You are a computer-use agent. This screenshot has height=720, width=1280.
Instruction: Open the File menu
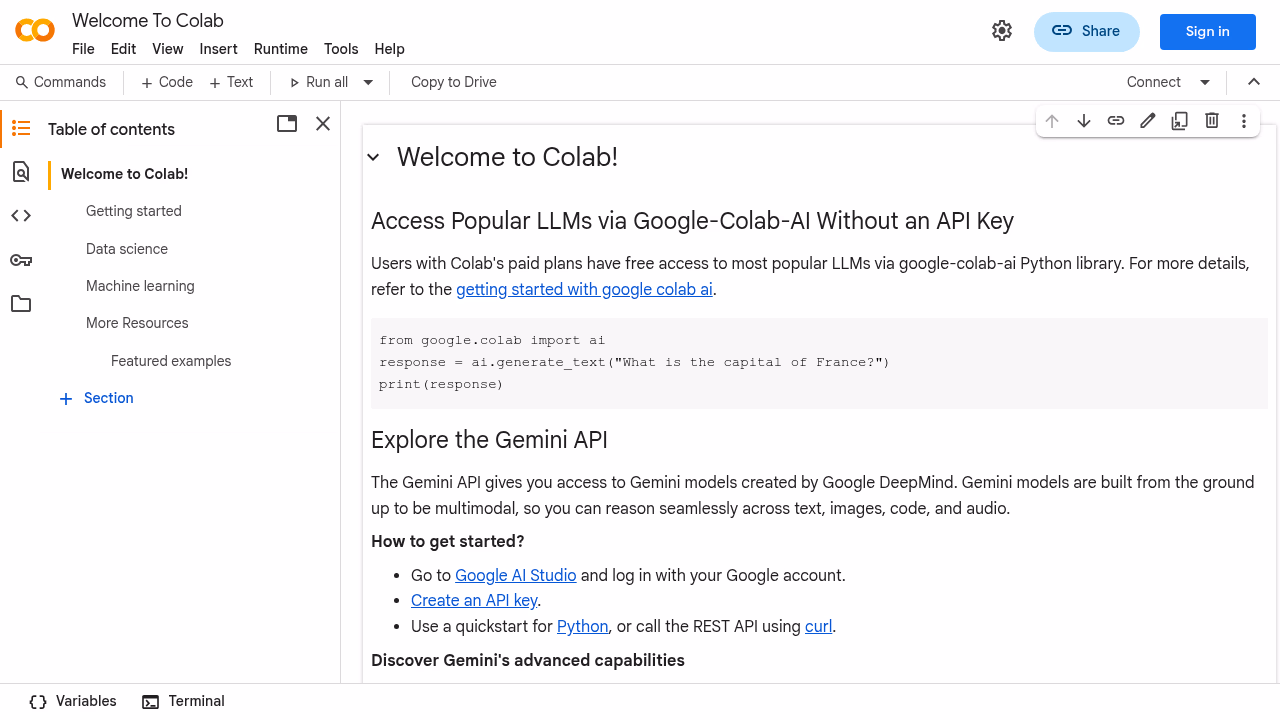point(83,49)
